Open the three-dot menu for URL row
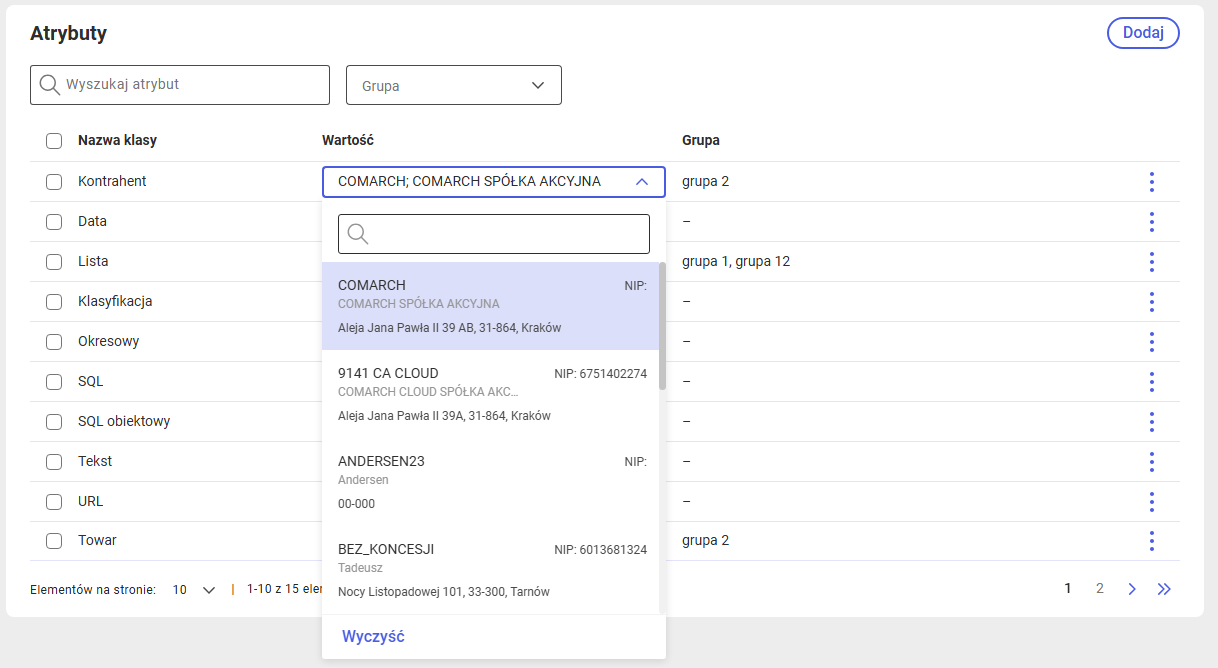1218x668 pixels. [x=1152, y=502]
